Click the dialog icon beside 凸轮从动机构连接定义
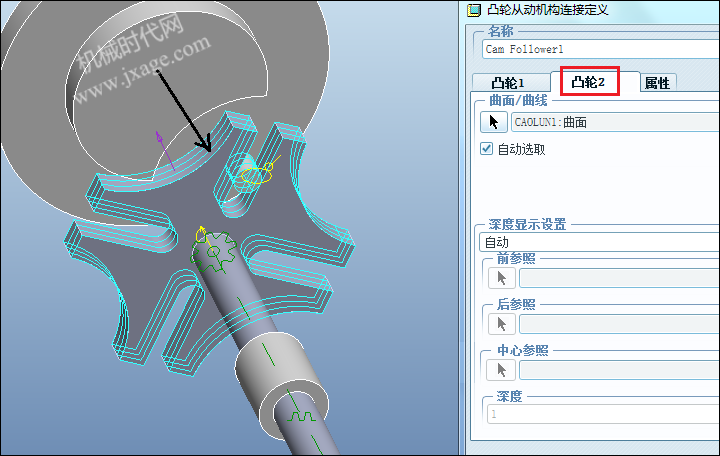Image resolution: width=720 pixels, height=456 pixels. [473, 10]
